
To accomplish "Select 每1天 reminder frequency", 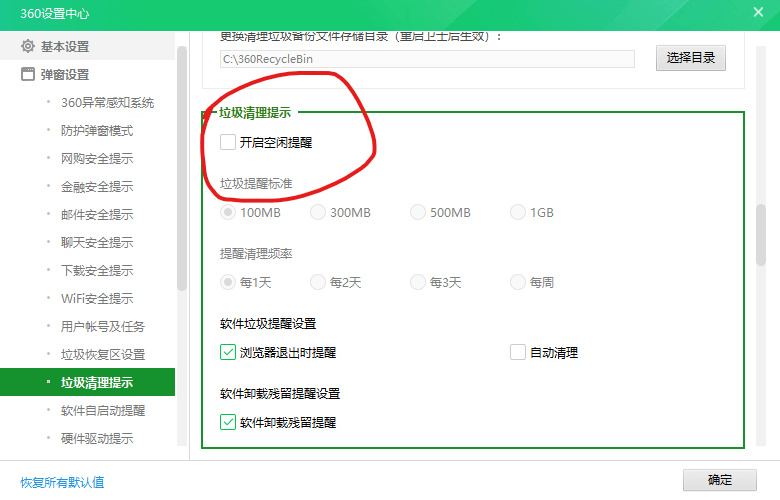I will tap(228, 283).
